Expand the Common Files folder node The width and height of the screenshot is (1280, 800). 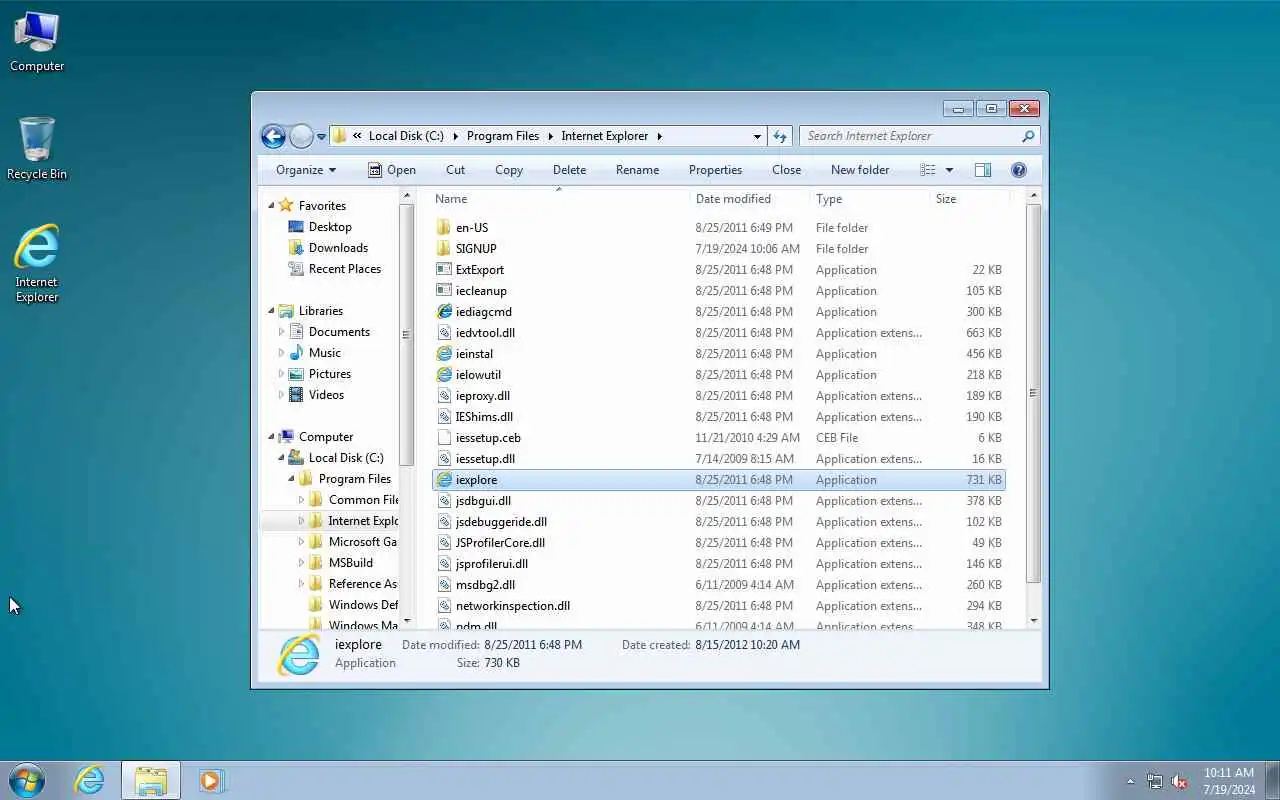(x=301, y=500)
